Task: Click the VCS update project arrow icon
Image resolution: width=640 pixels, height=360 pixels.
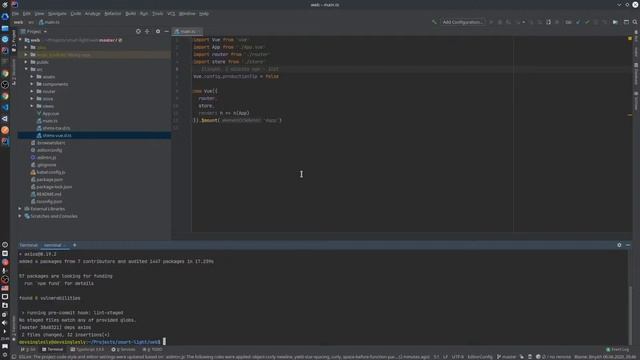Action: (578, 22)
